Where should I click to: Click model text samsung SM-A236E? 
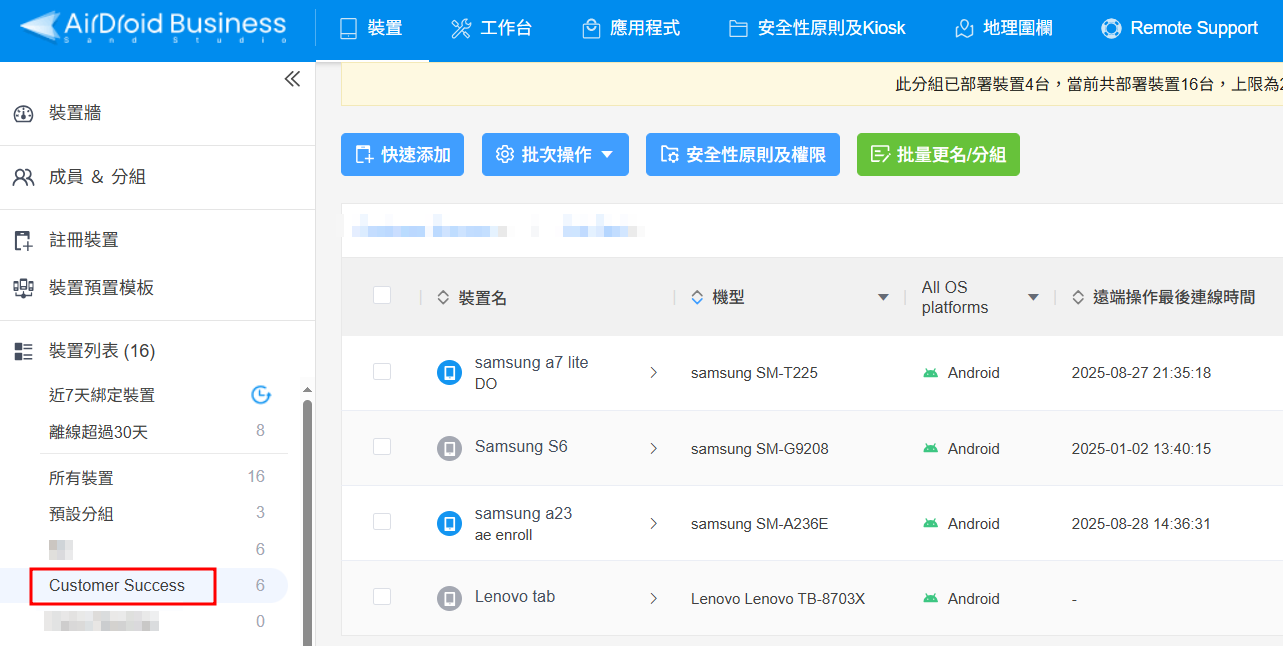pos(759,524)
